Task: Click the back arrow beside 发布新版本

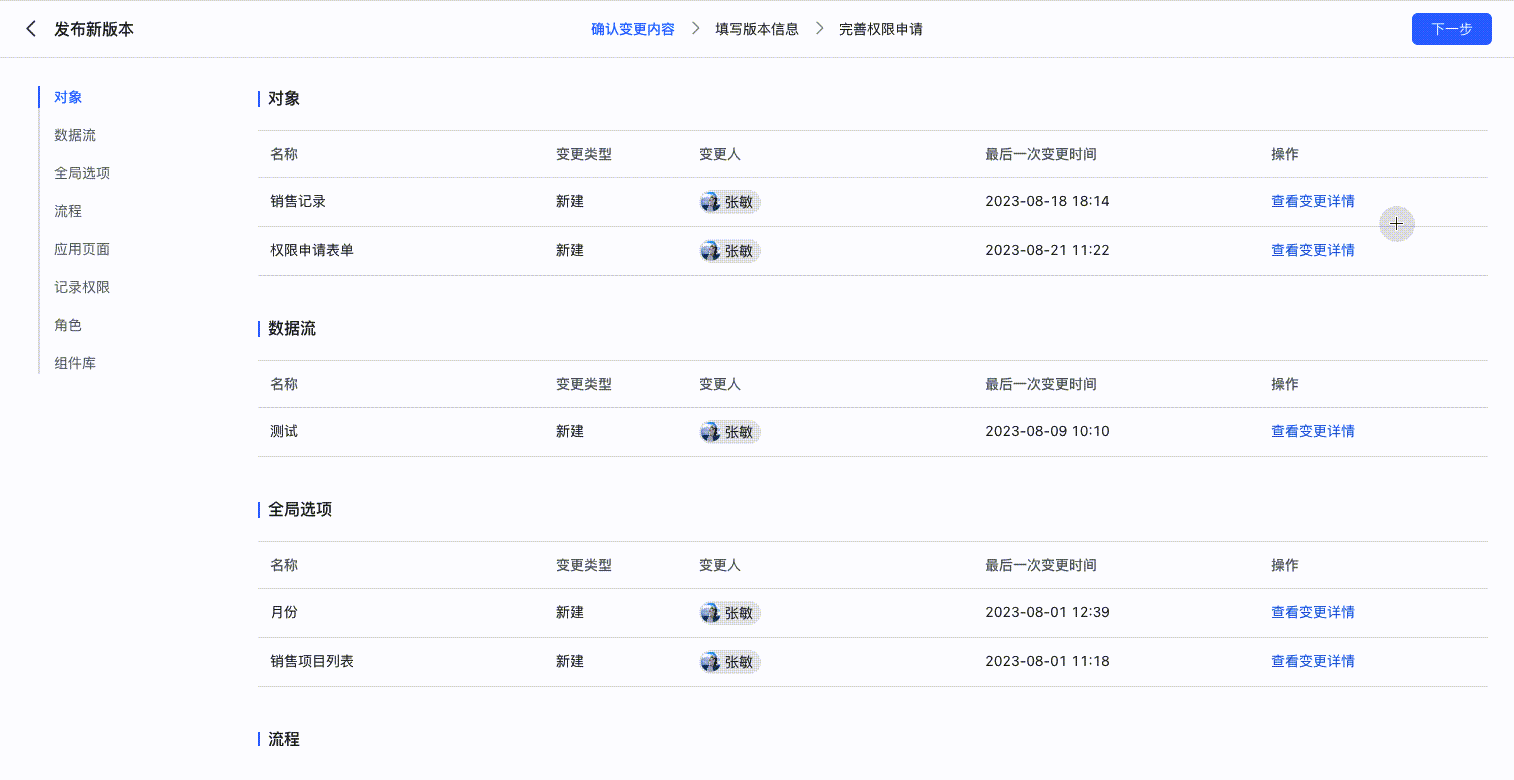Action: coord(31,29)
